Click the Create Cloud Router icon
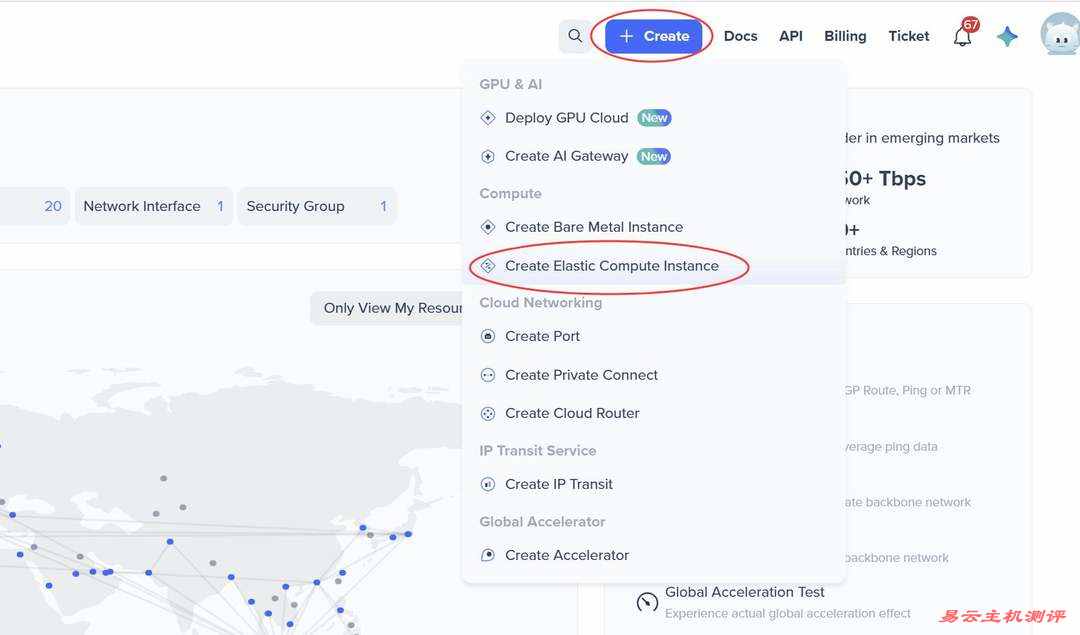1080x635 pixels. click(x=488, y=414)
